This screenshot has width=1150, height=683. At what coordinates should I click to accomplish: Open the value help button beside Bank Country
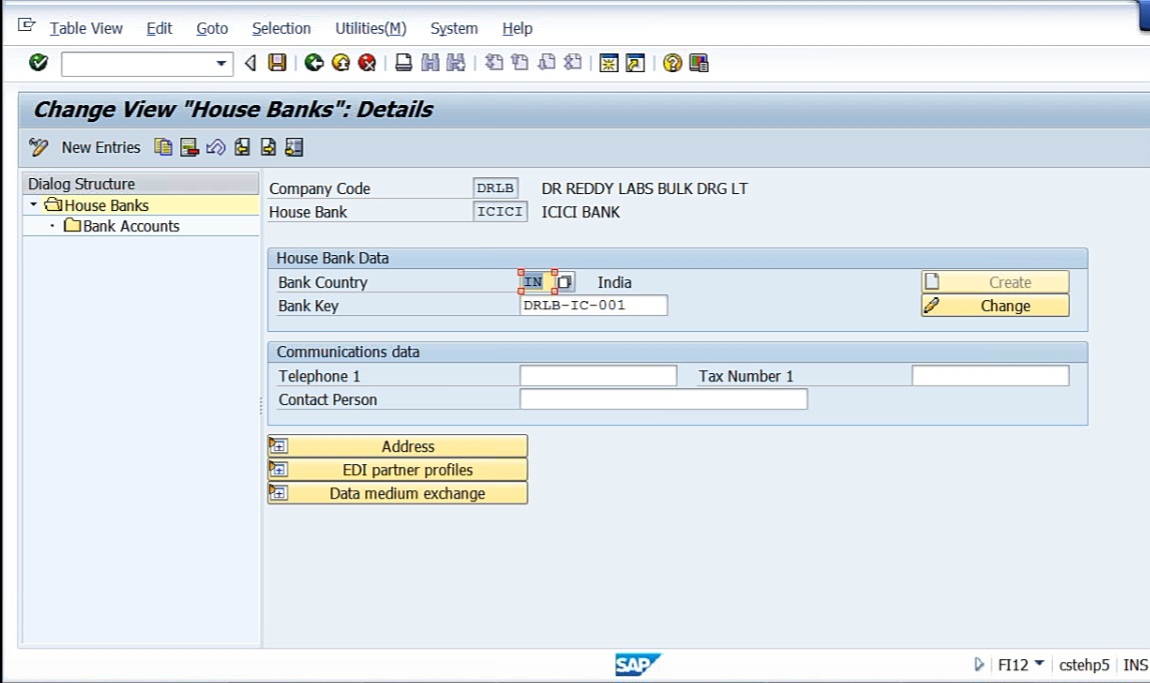coord(565,282)
